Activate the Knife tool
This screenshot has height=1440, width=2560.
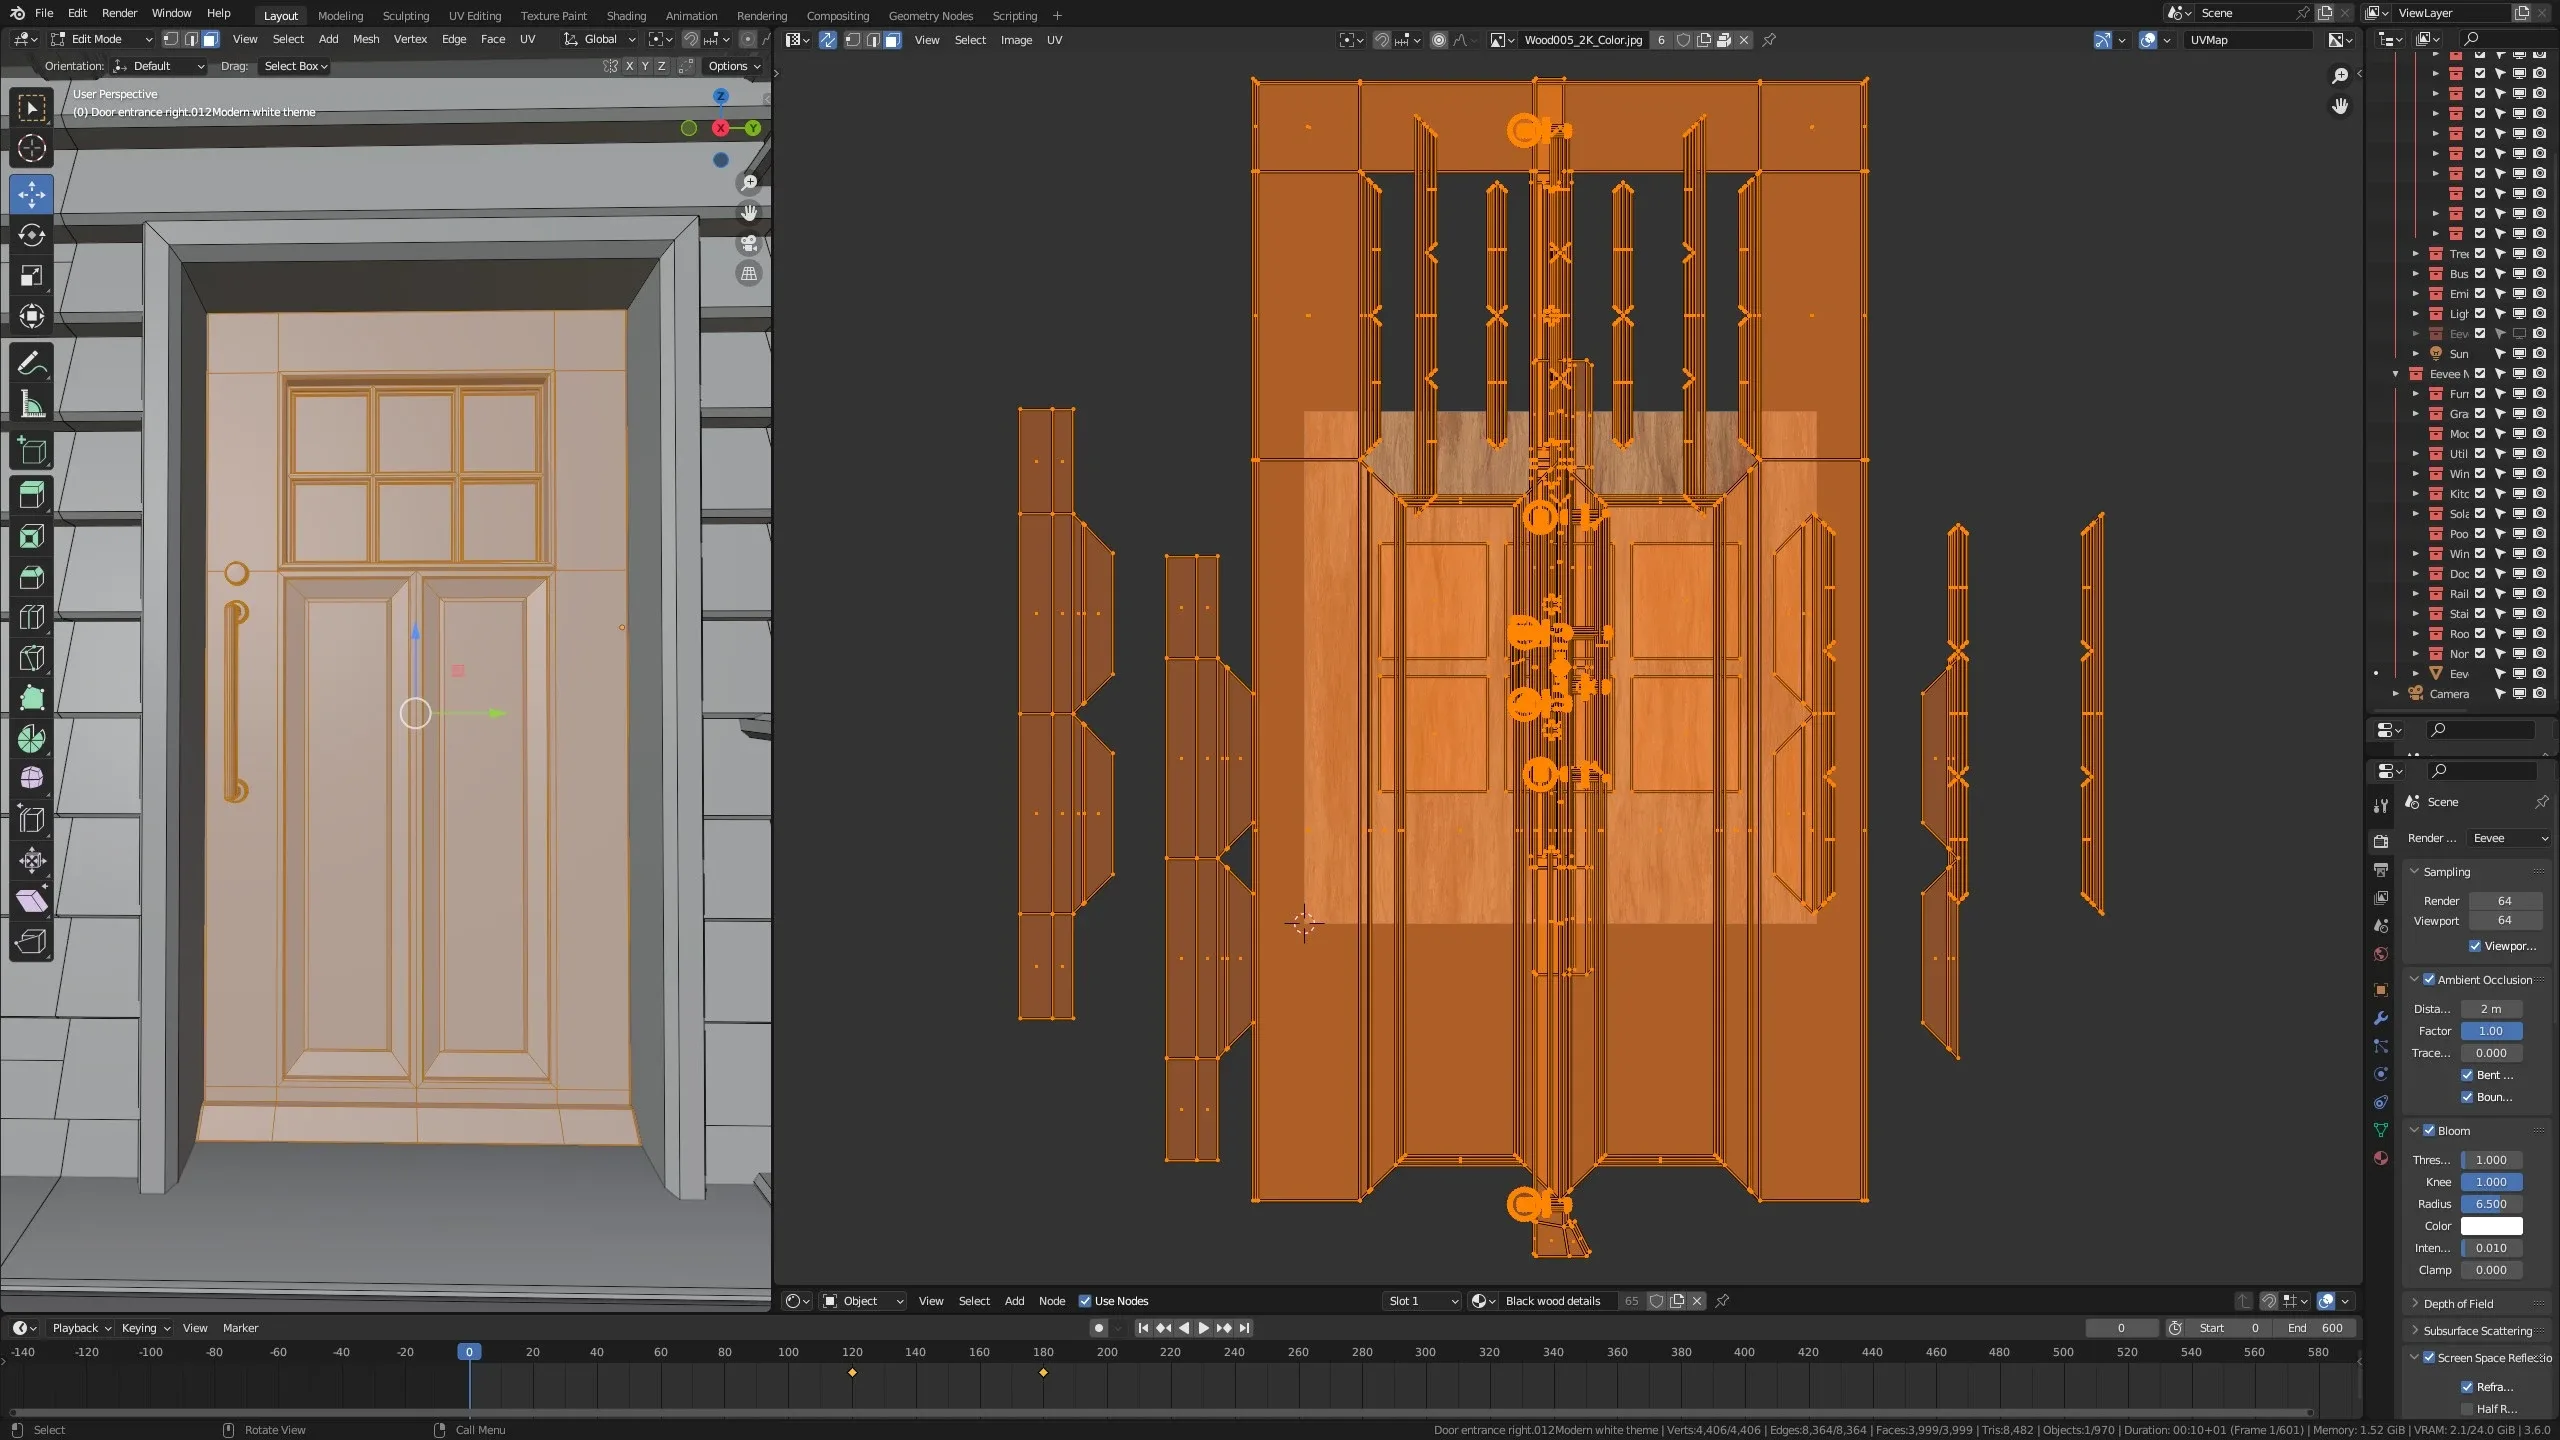coord(31,657)
